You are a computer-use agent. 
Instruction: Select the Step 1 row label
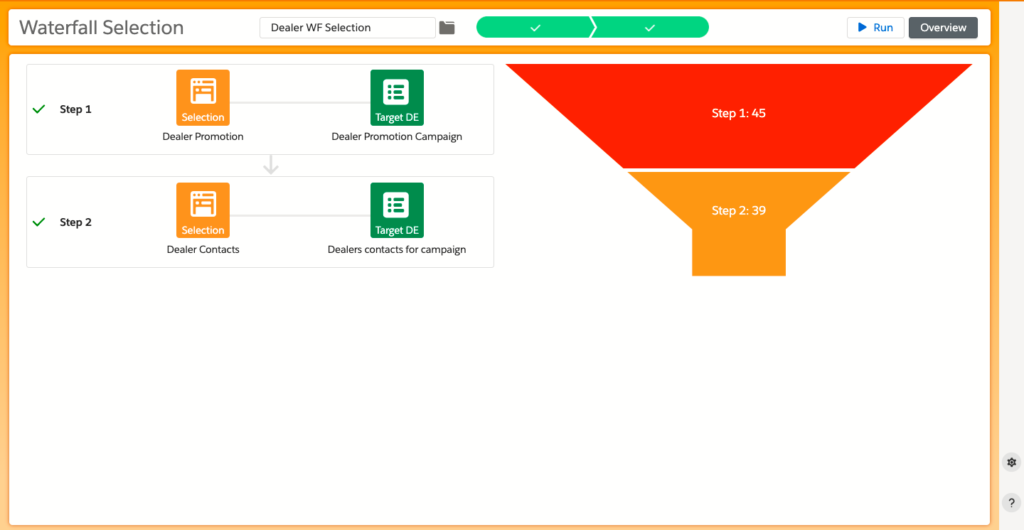click(x=76, y=109)
